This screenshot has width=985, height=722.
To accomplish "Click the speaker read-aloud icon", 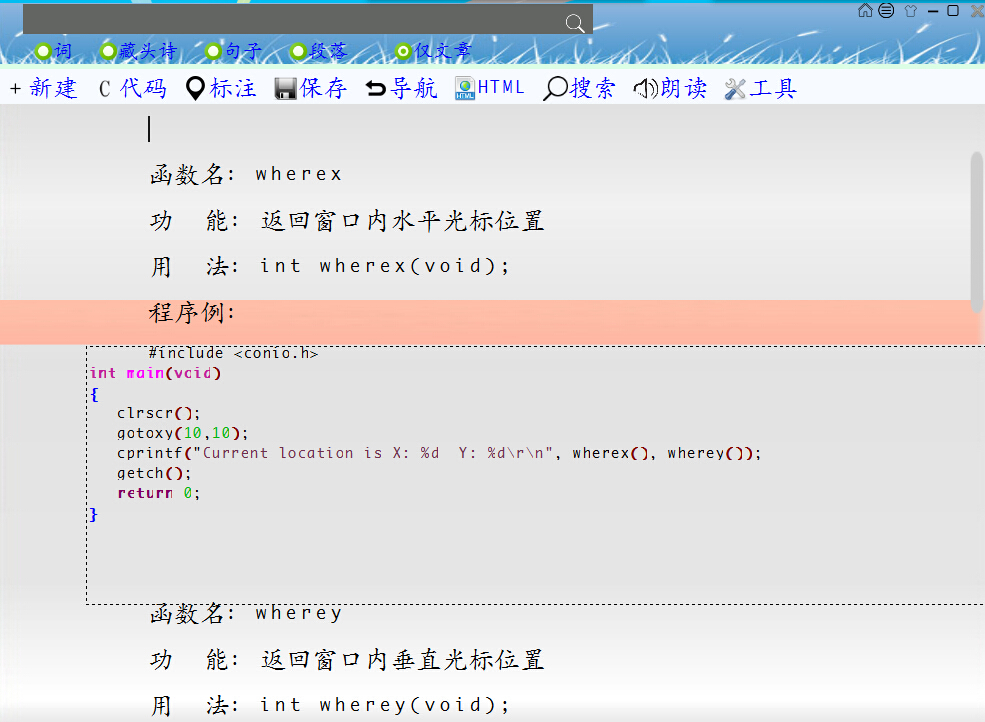I will [x=646, y=89].
